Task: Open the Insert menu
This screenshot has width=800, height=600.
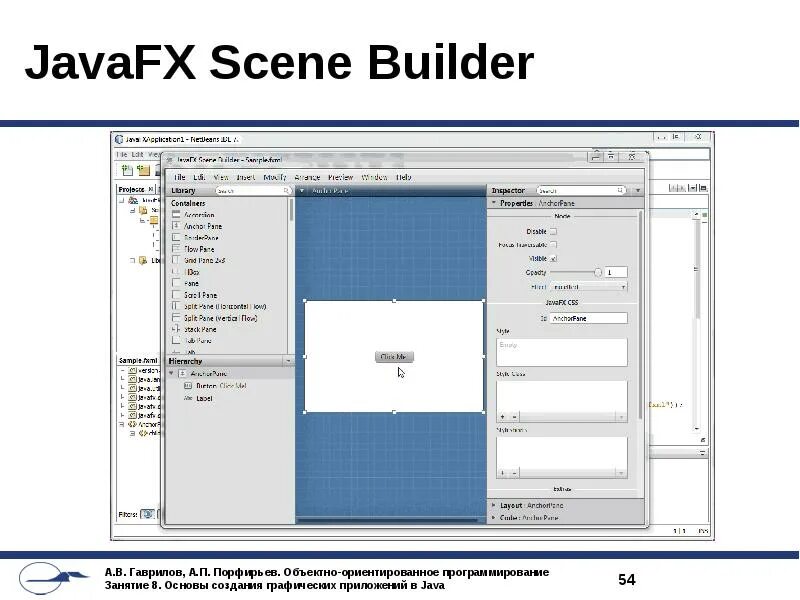Action: coord(245,177)
